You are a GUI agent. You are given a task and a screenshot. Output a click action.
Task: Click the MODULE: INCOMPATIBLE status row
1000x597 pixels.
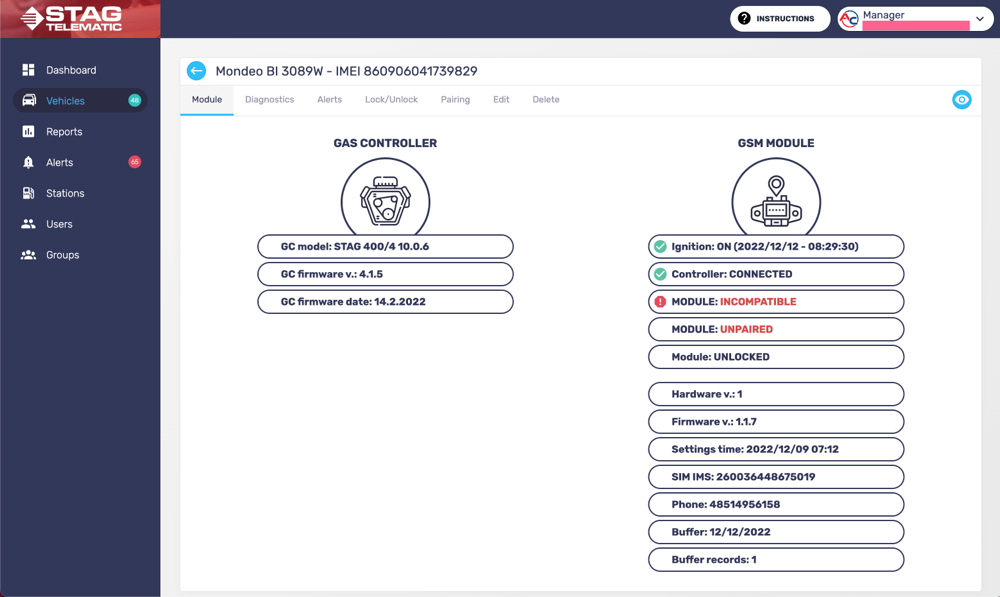(x=776, y=302)
